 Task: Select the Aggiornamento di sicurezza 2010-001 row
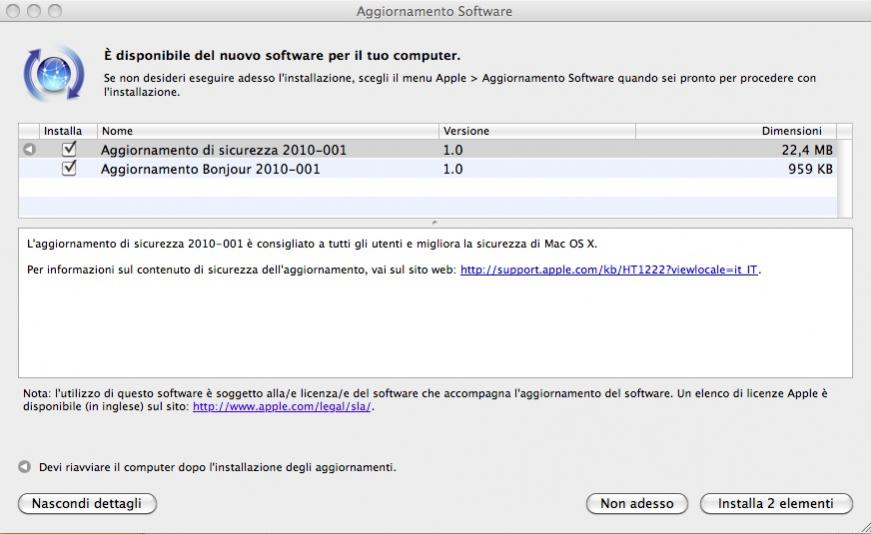pyautogui.click(x=428, y=149)
